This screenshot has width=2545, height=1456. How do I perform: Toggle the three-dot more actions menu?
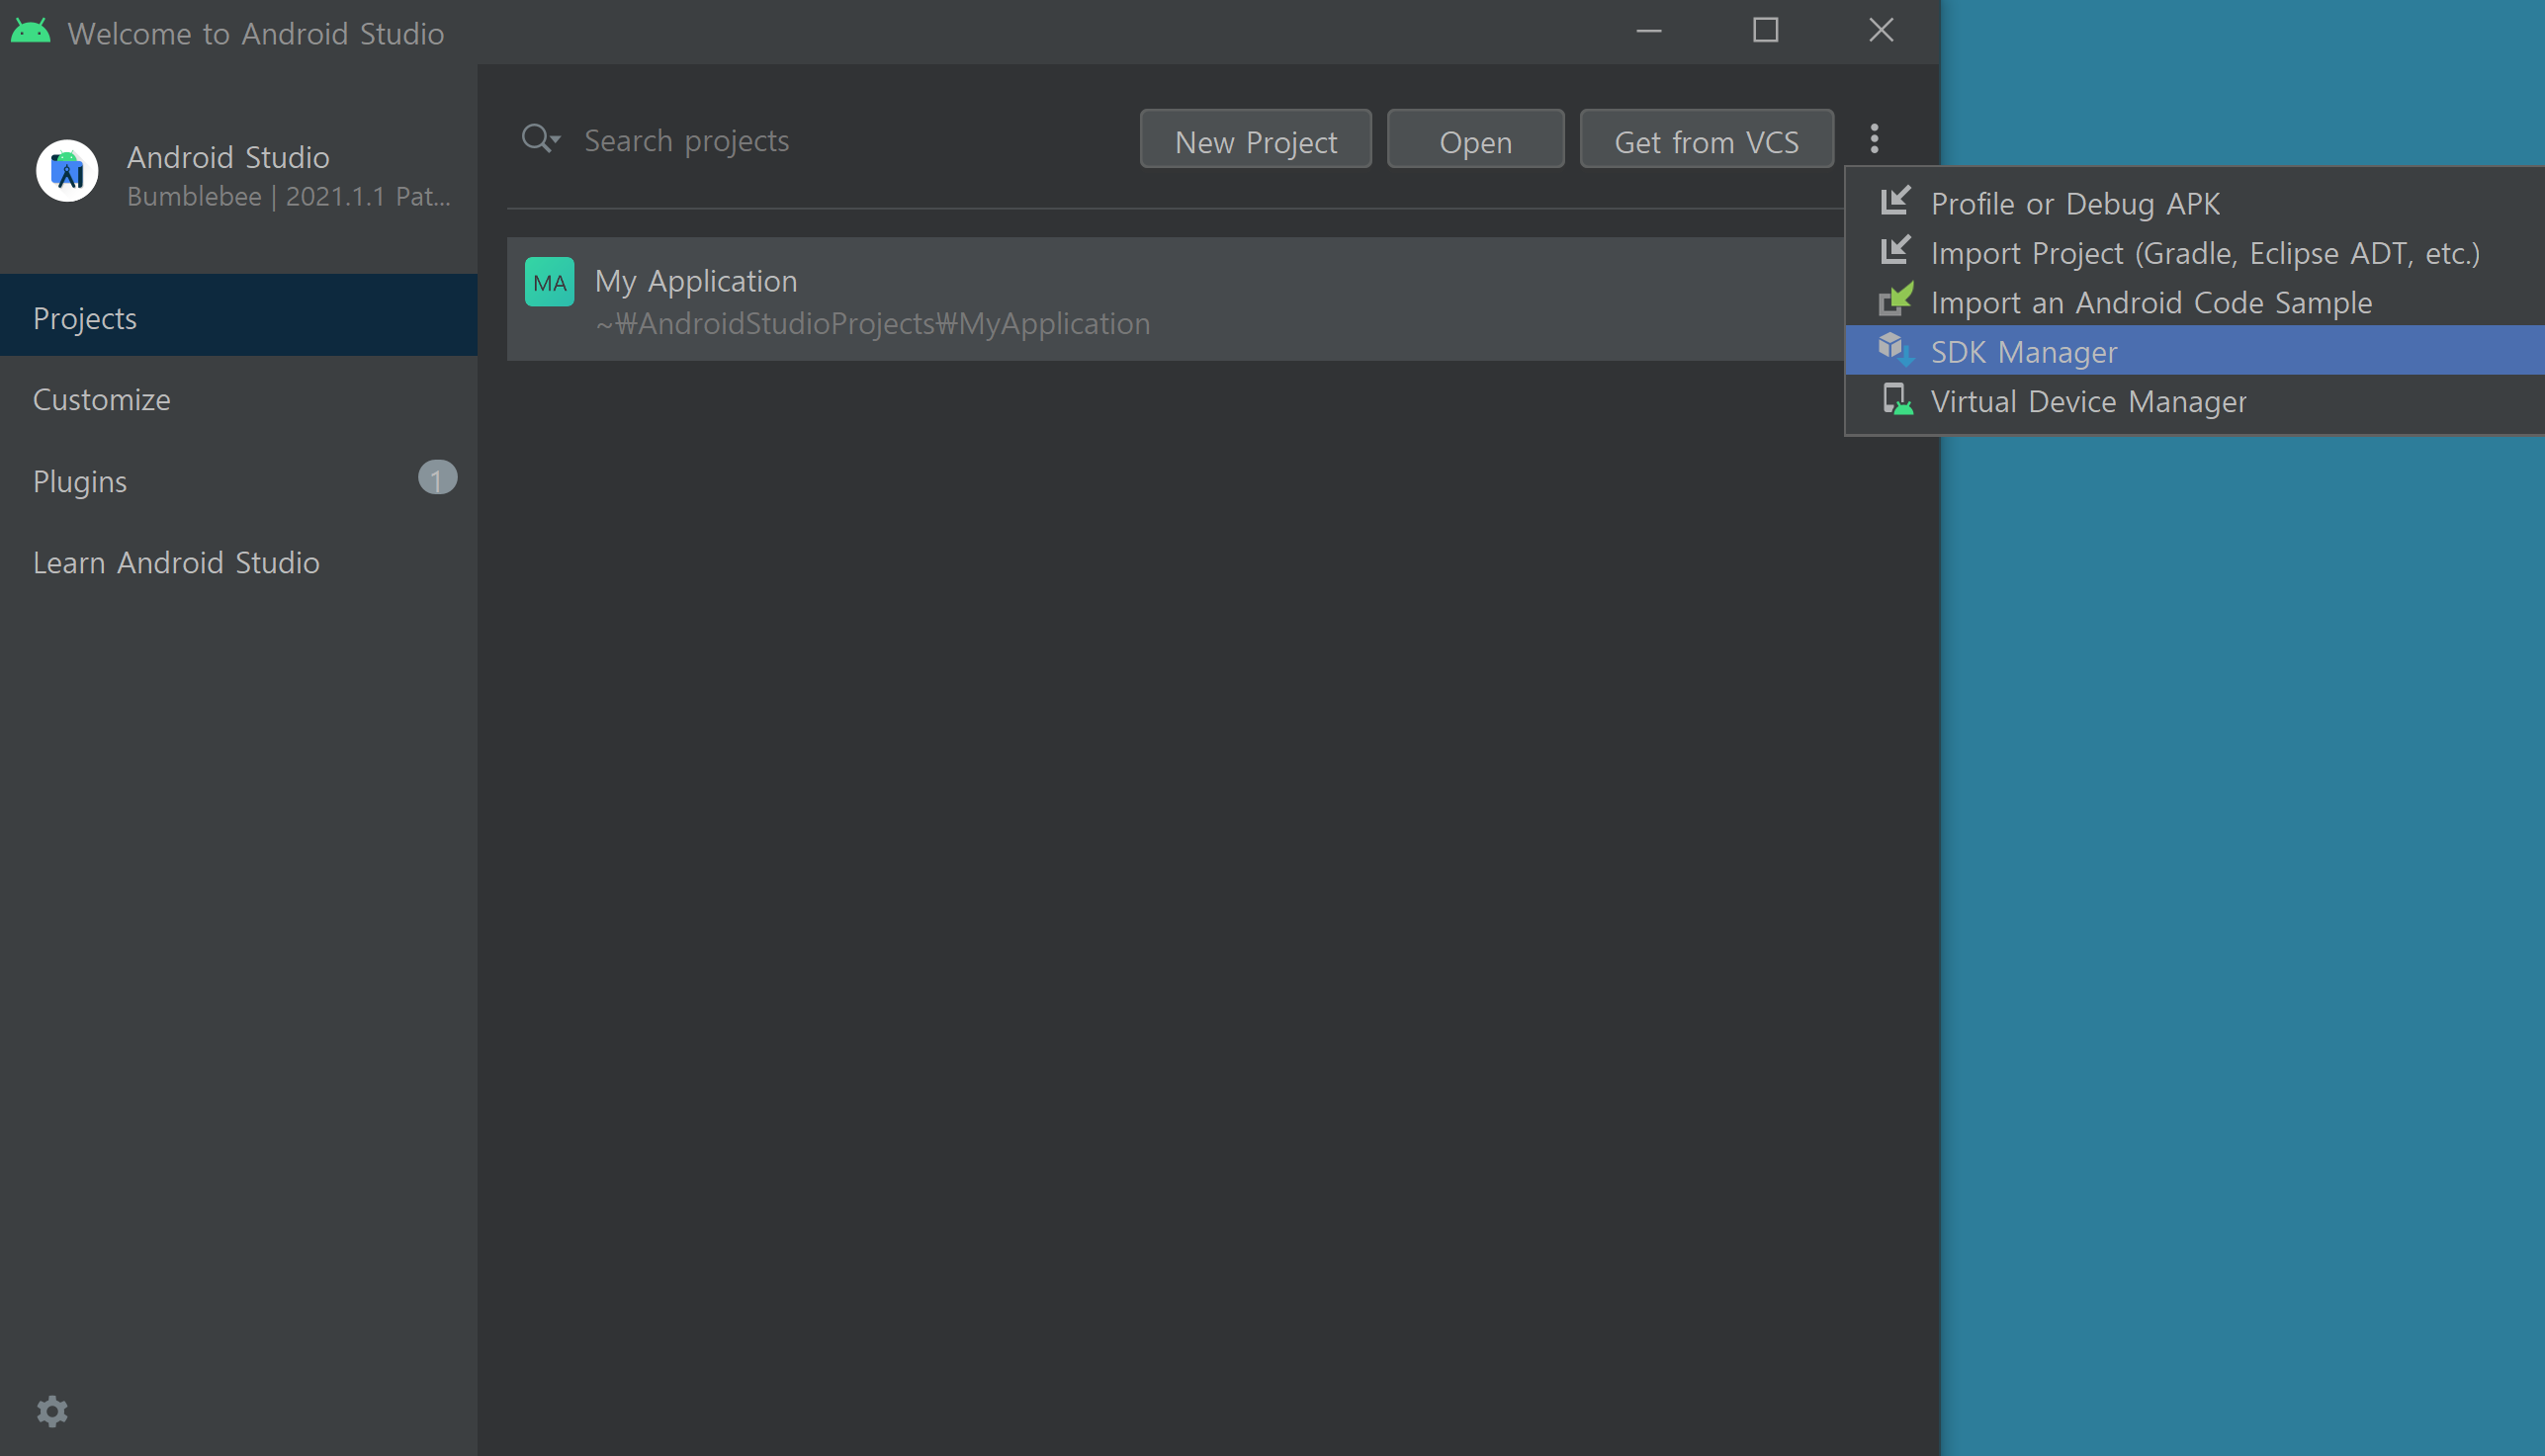coord(1874,138)
